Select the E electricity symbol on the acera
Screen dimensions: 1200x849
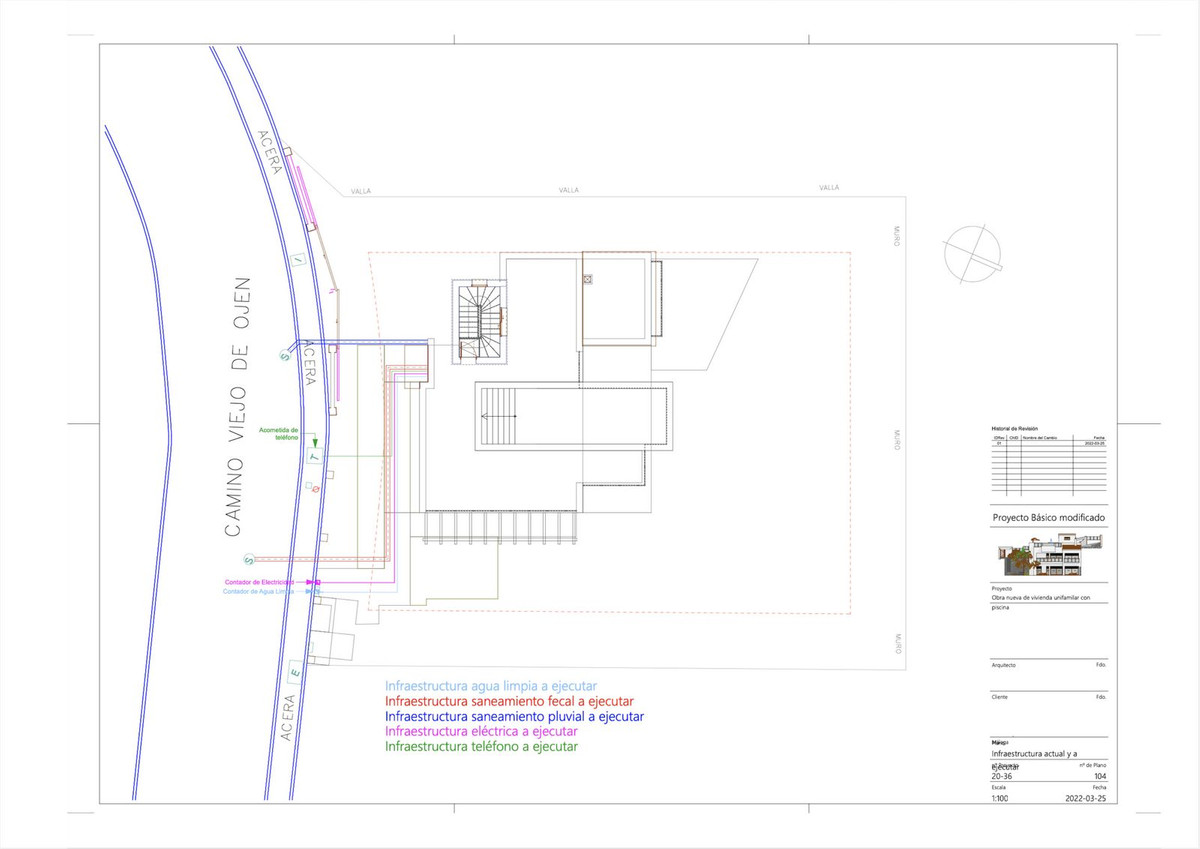(295, 672)
